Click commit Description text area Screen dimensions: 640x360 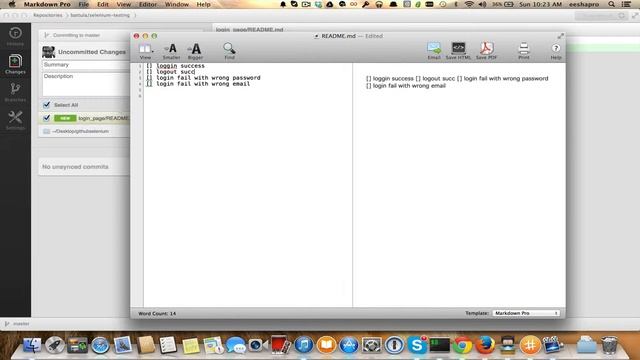pos(86,84)
